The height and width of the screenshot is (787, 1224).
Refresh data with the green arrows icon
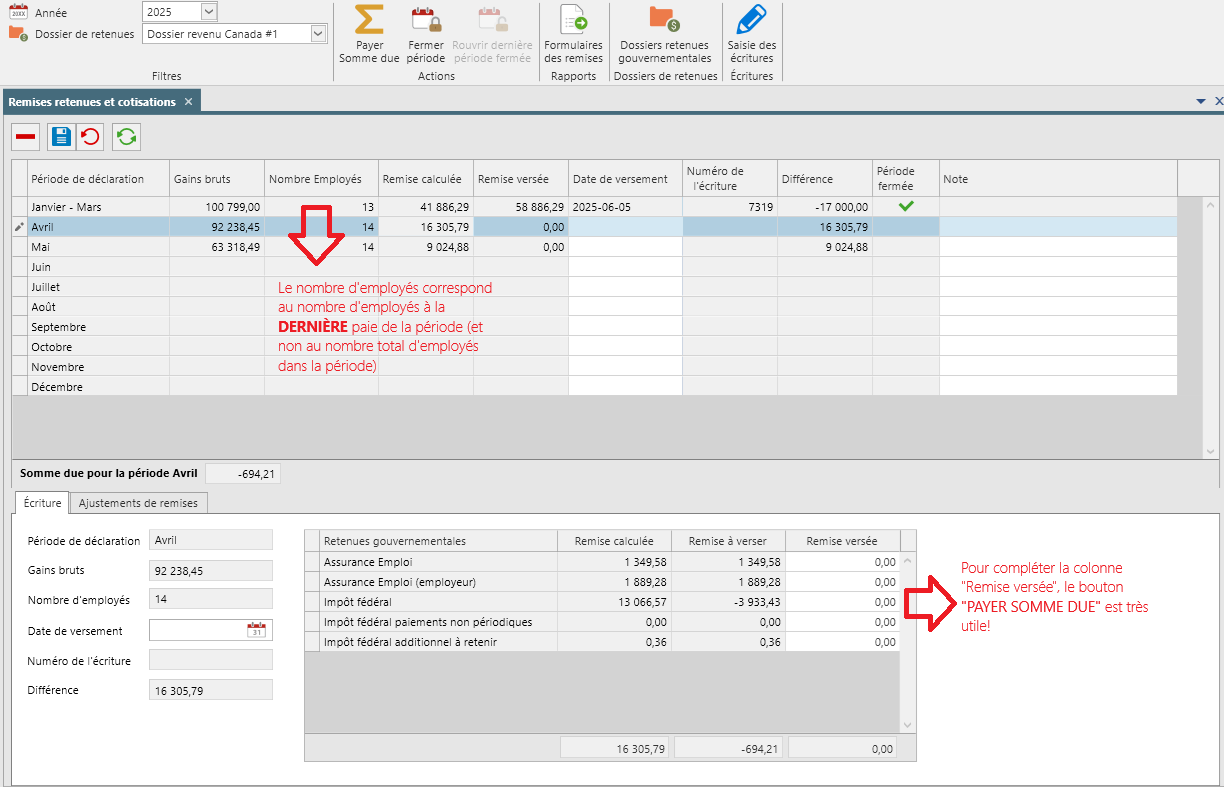coord(126,137)
